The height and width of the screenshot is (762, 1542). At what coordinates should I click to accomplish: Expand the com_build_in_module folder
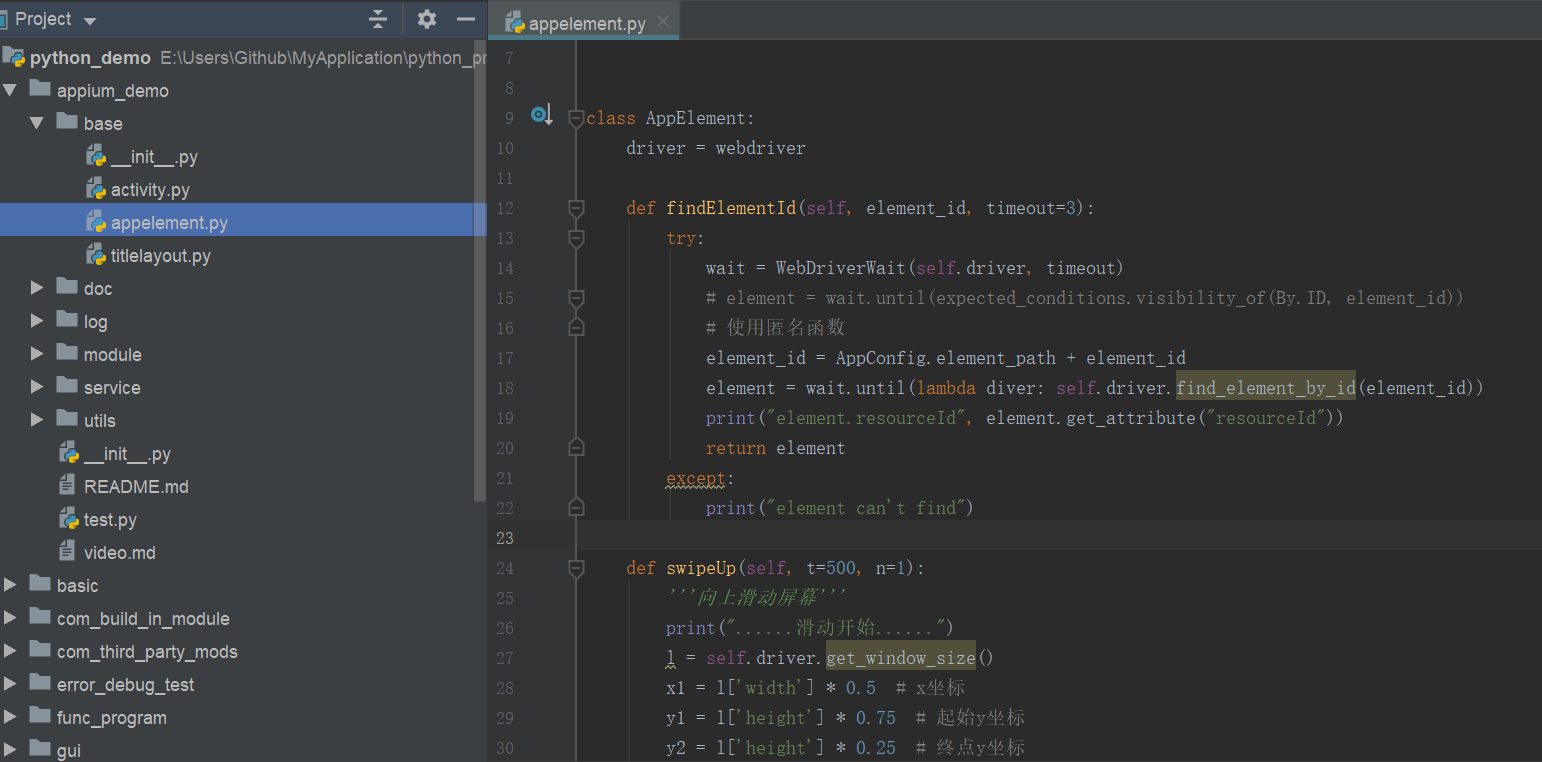(x=10, y=618)
